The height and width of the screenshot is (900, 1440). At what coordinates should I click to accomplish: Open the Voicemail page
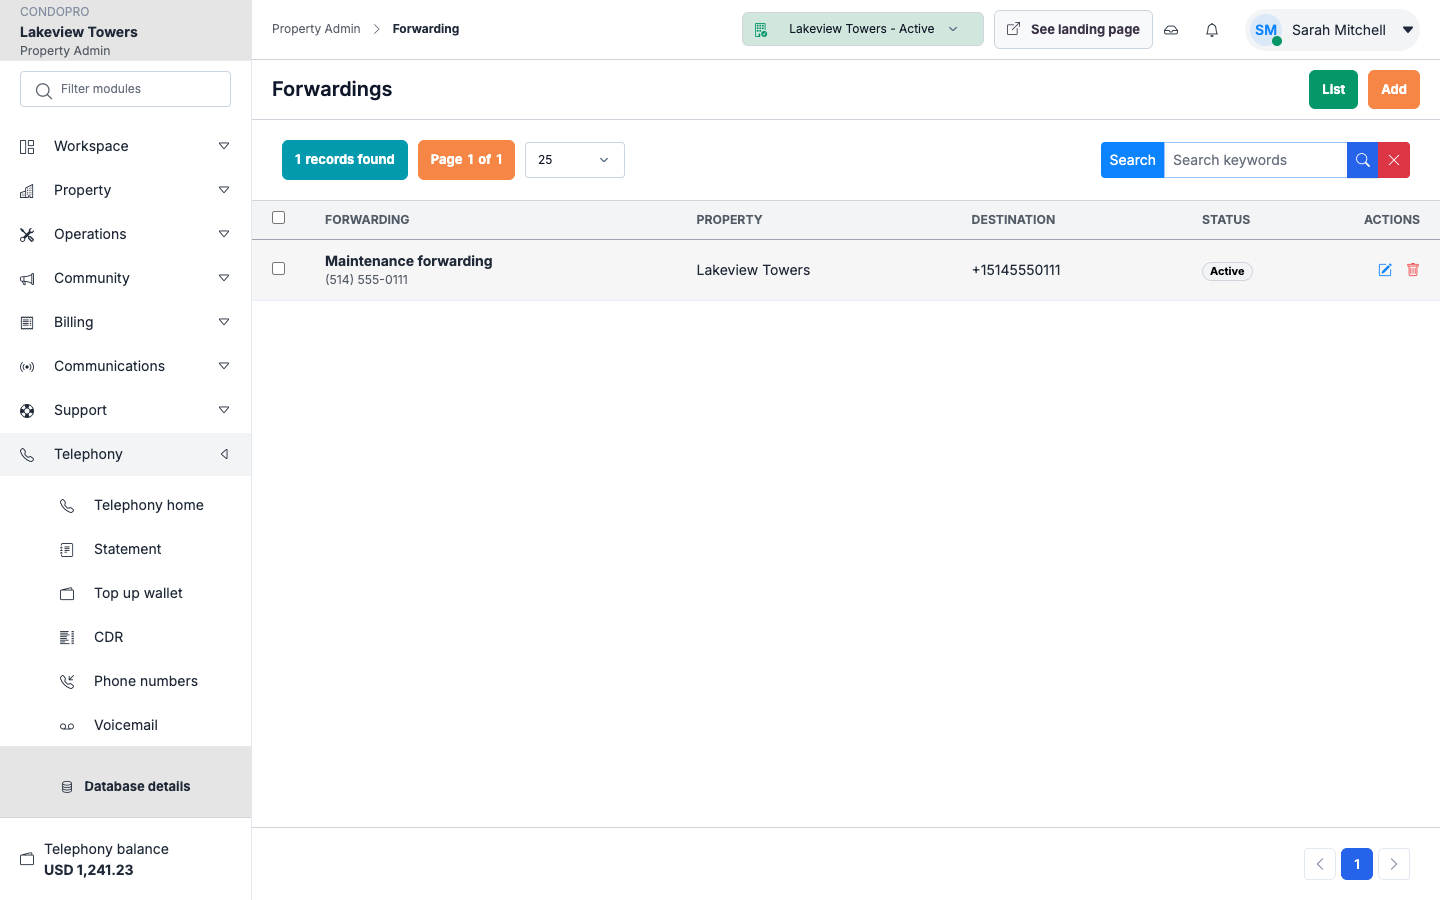pos(126,725)
